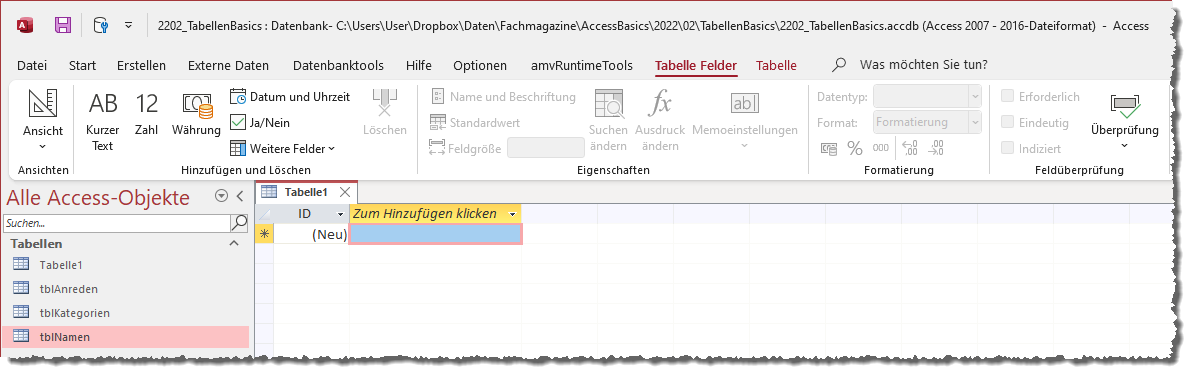Select tblAnreden table
1192x377 pixels.
[x=126, y=289]
